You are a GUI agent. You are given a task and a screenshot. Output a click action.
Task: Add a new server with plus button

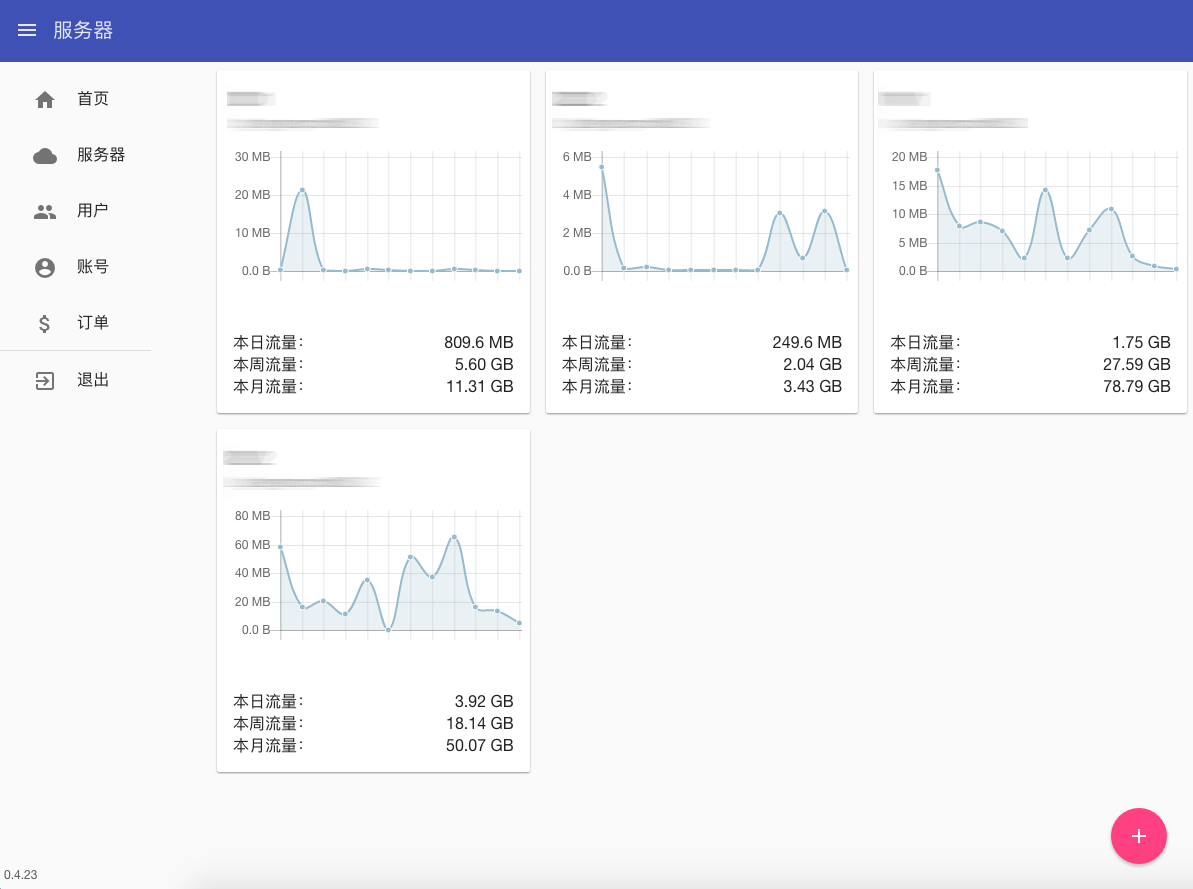[1138, 836]
